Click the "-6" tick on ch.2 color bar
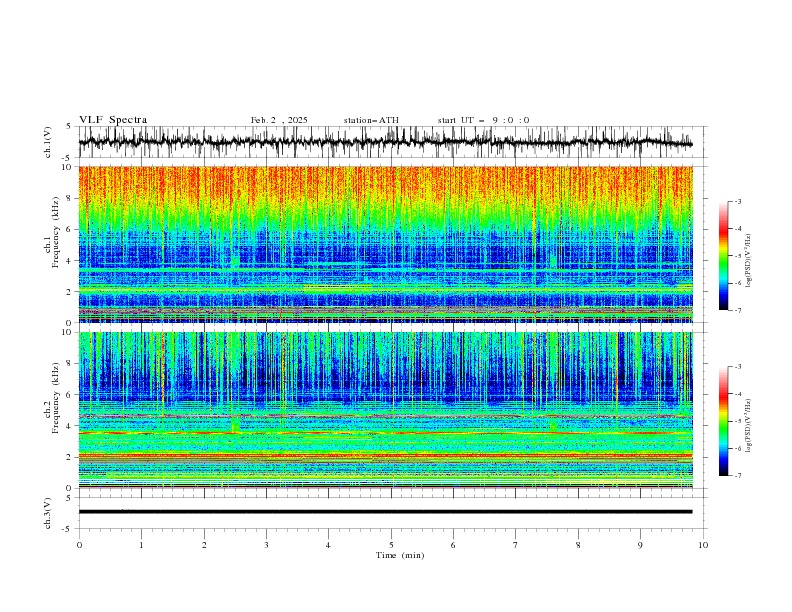Image resolution: width=792 pixels, height=612 pixels. pyautogui.click(x=737, y=448)
